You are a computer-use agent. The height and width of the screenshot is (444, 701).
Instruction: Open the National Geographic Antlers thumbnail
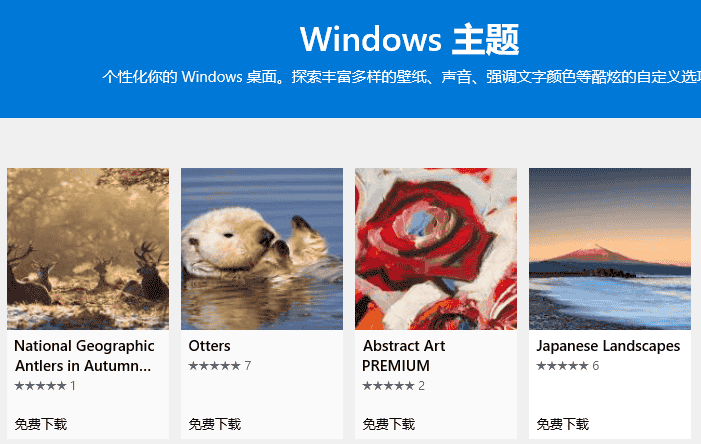(x=88, y=249)
